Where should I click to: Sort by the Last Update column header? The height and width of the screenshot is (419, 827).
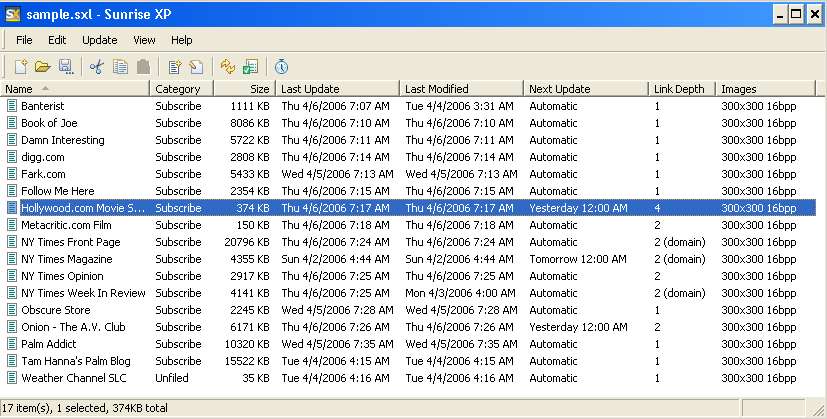coord(338,89)
